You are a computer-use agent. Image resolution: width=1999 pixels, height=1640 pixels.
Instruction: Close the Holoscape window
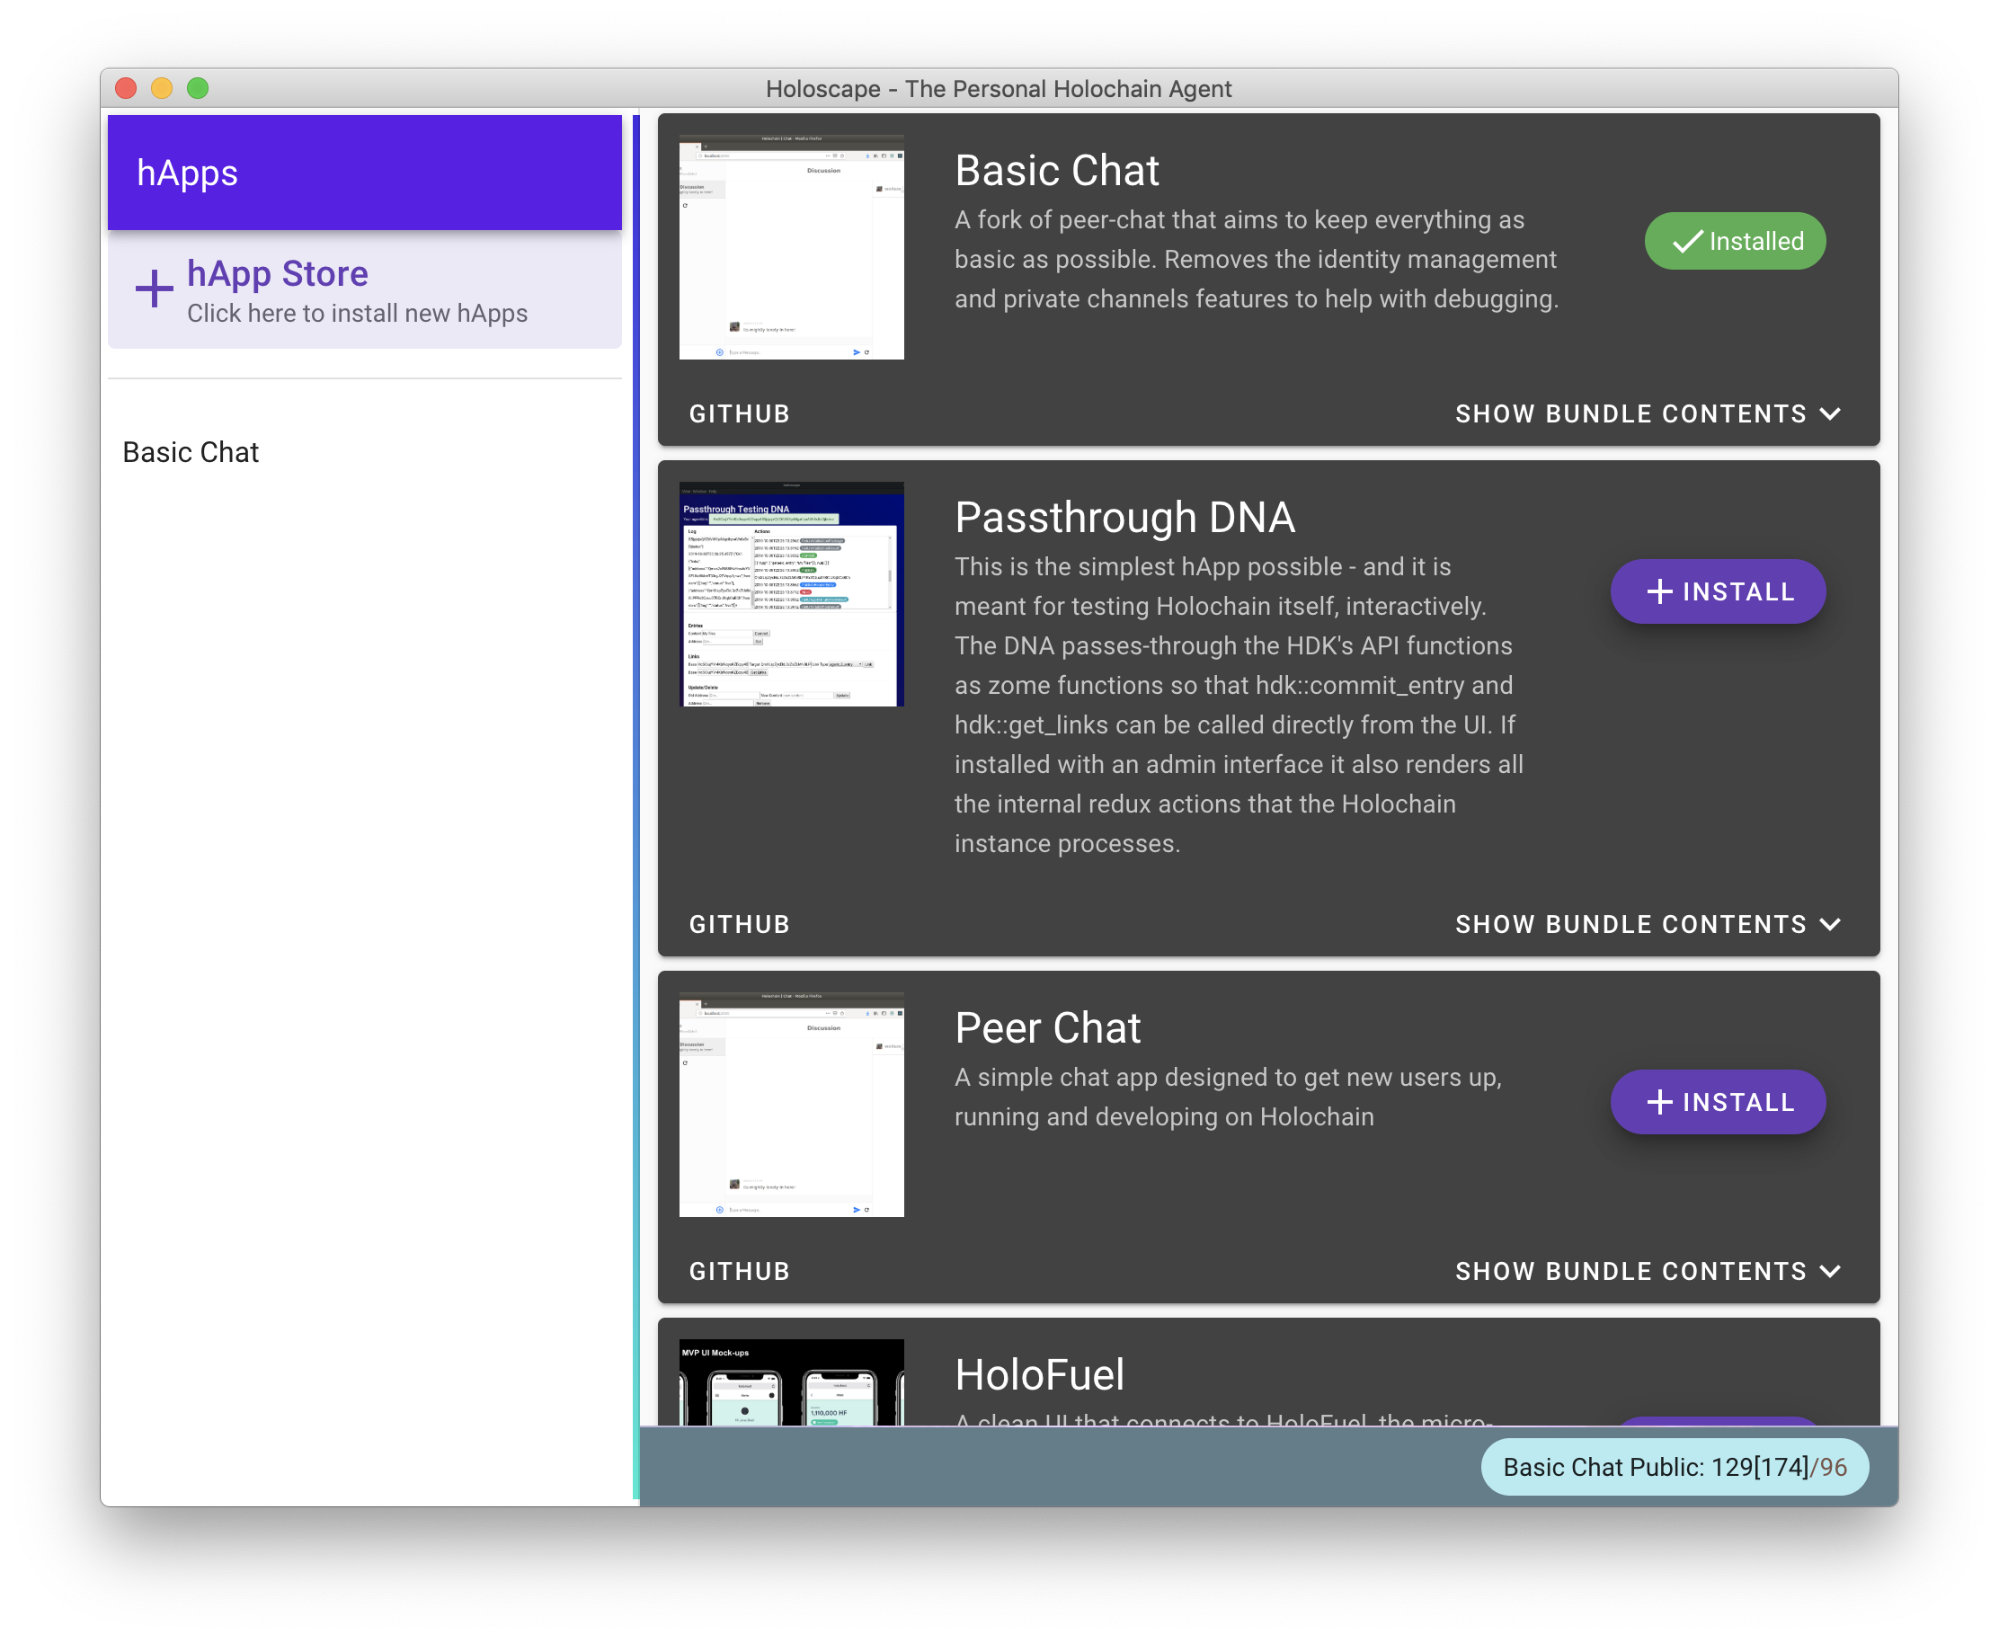click(126, 88)
